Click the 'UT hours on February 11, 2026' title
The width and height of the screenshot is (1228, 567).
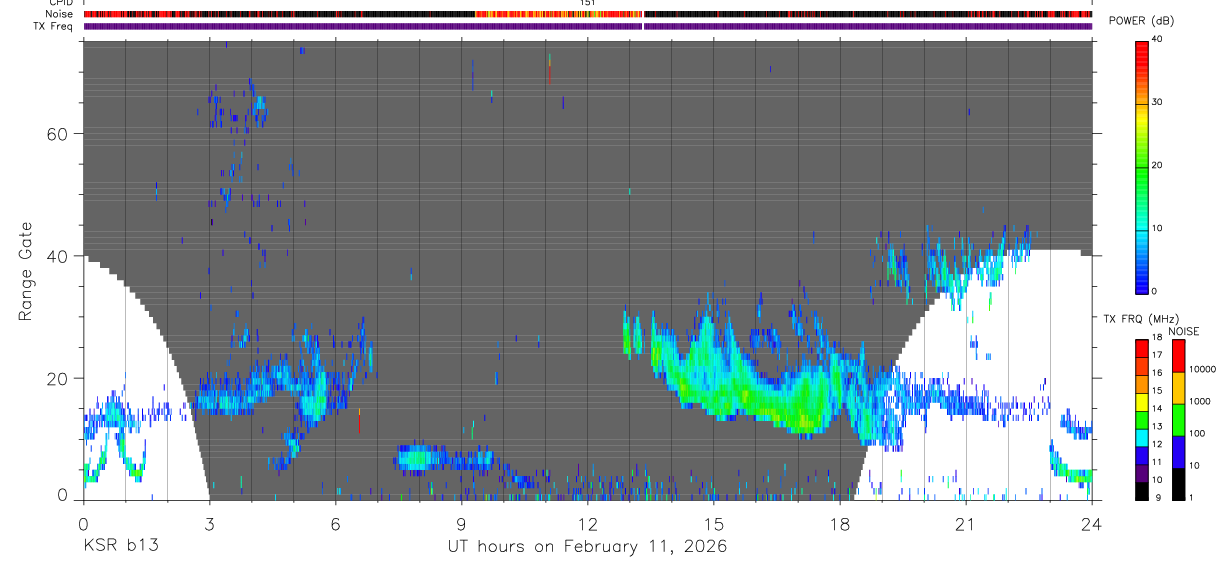tap(587, 547)
